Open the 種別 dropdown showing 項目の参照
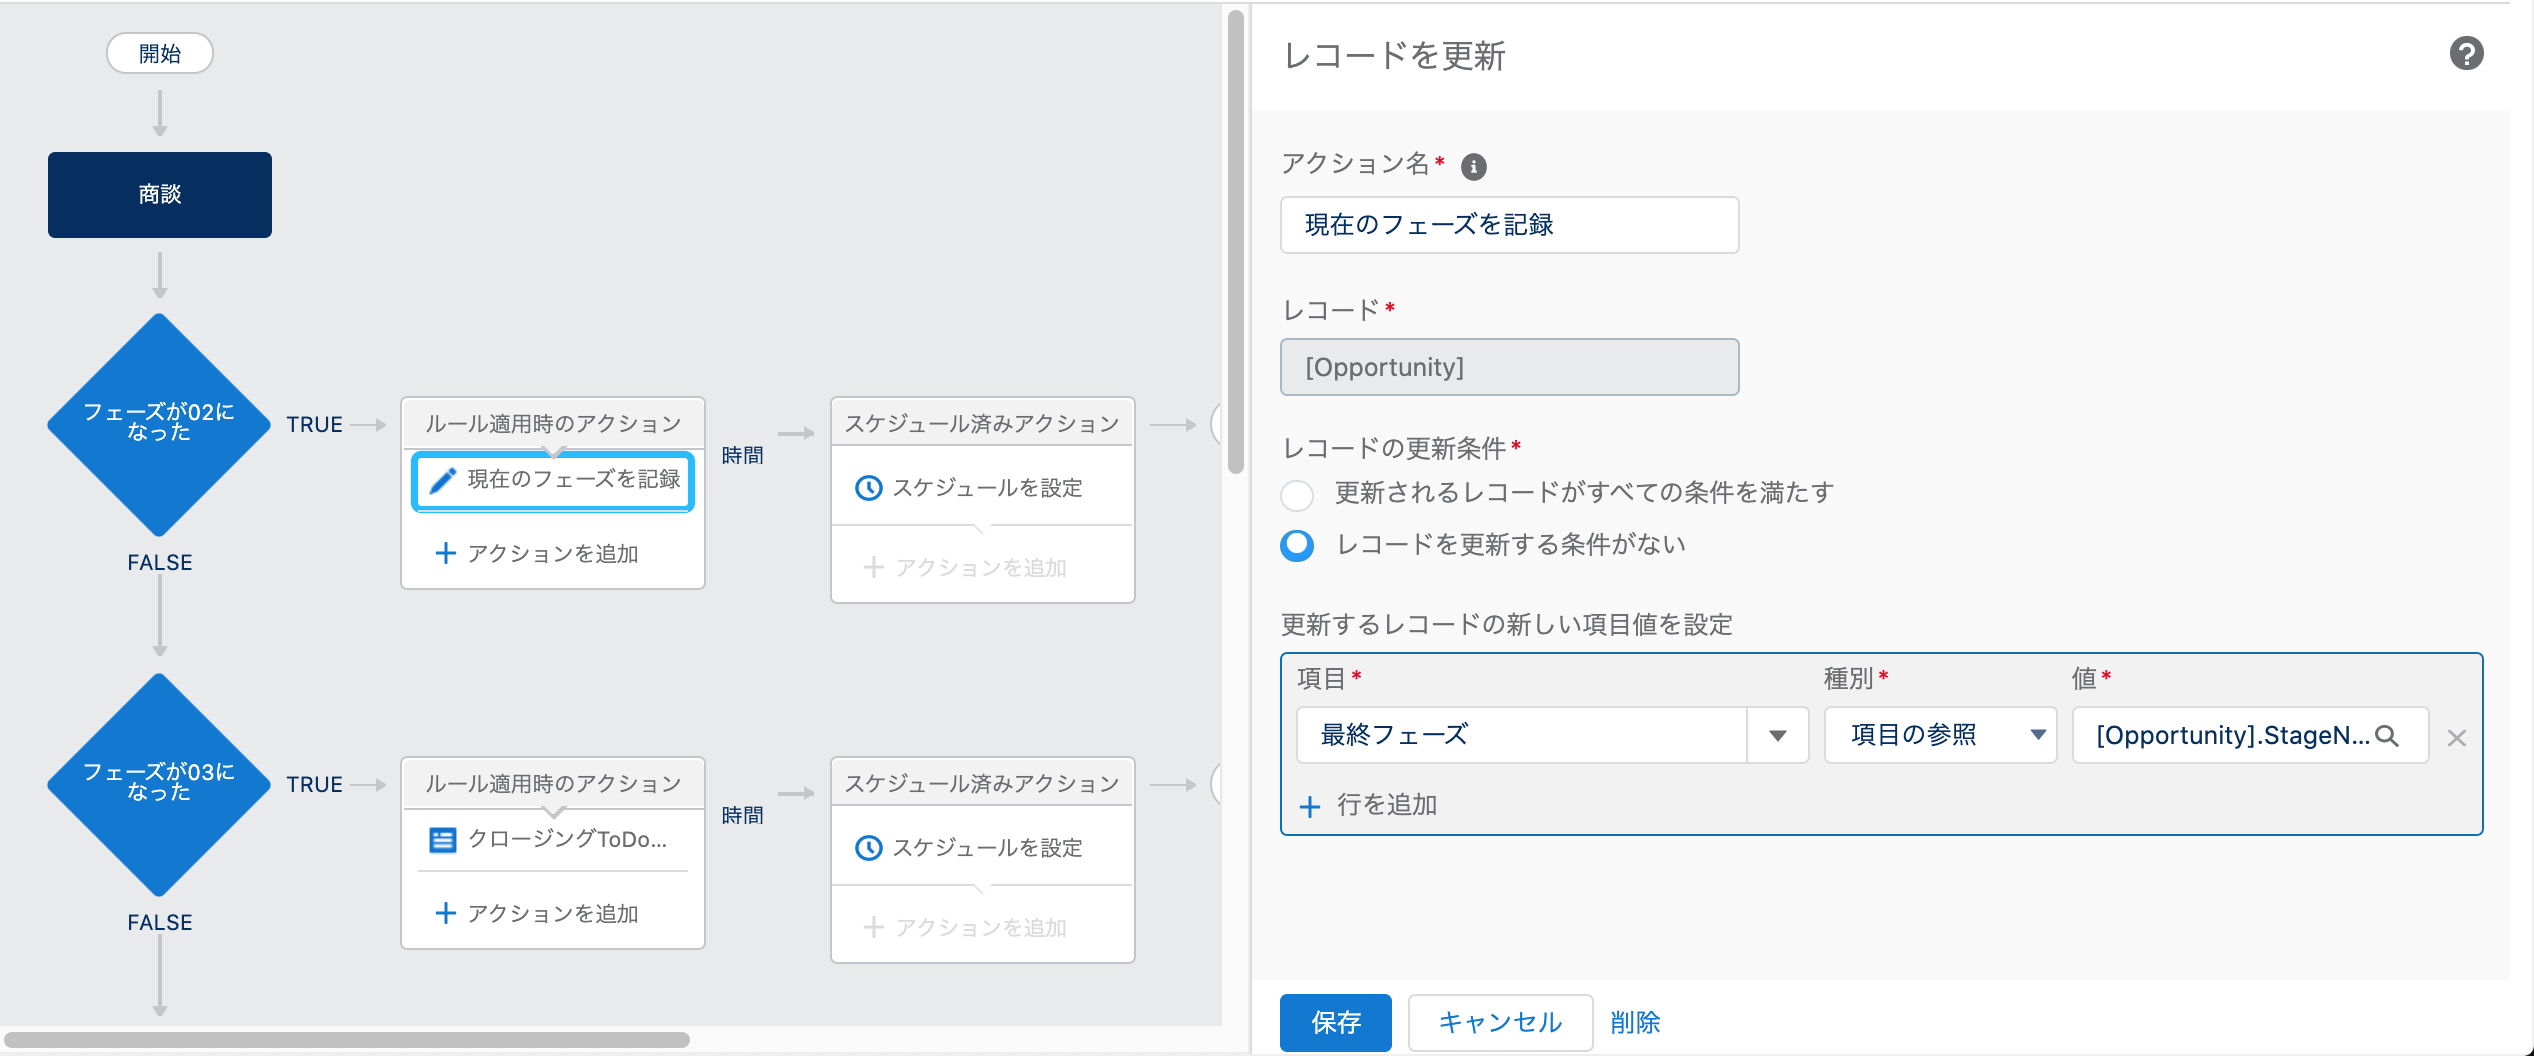This screenshot has height=1056, width=2534. coord(2040,735)
